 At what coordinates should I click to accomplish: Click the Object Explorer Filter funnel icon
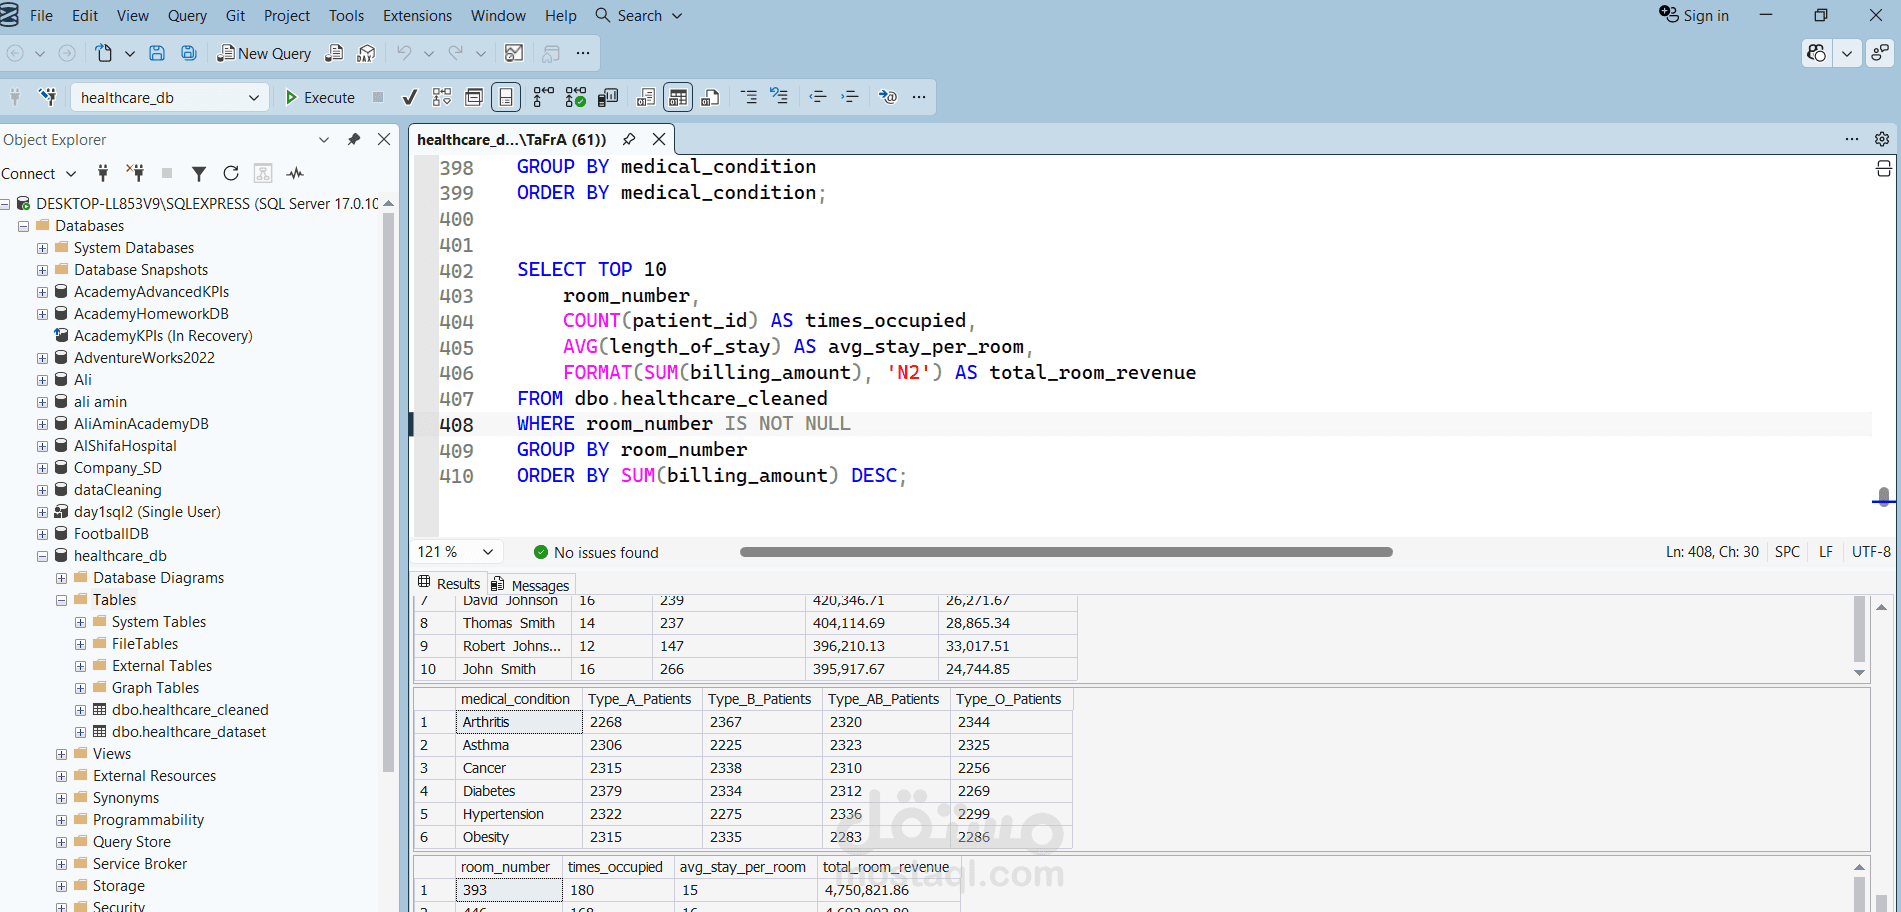pos(199,173)
